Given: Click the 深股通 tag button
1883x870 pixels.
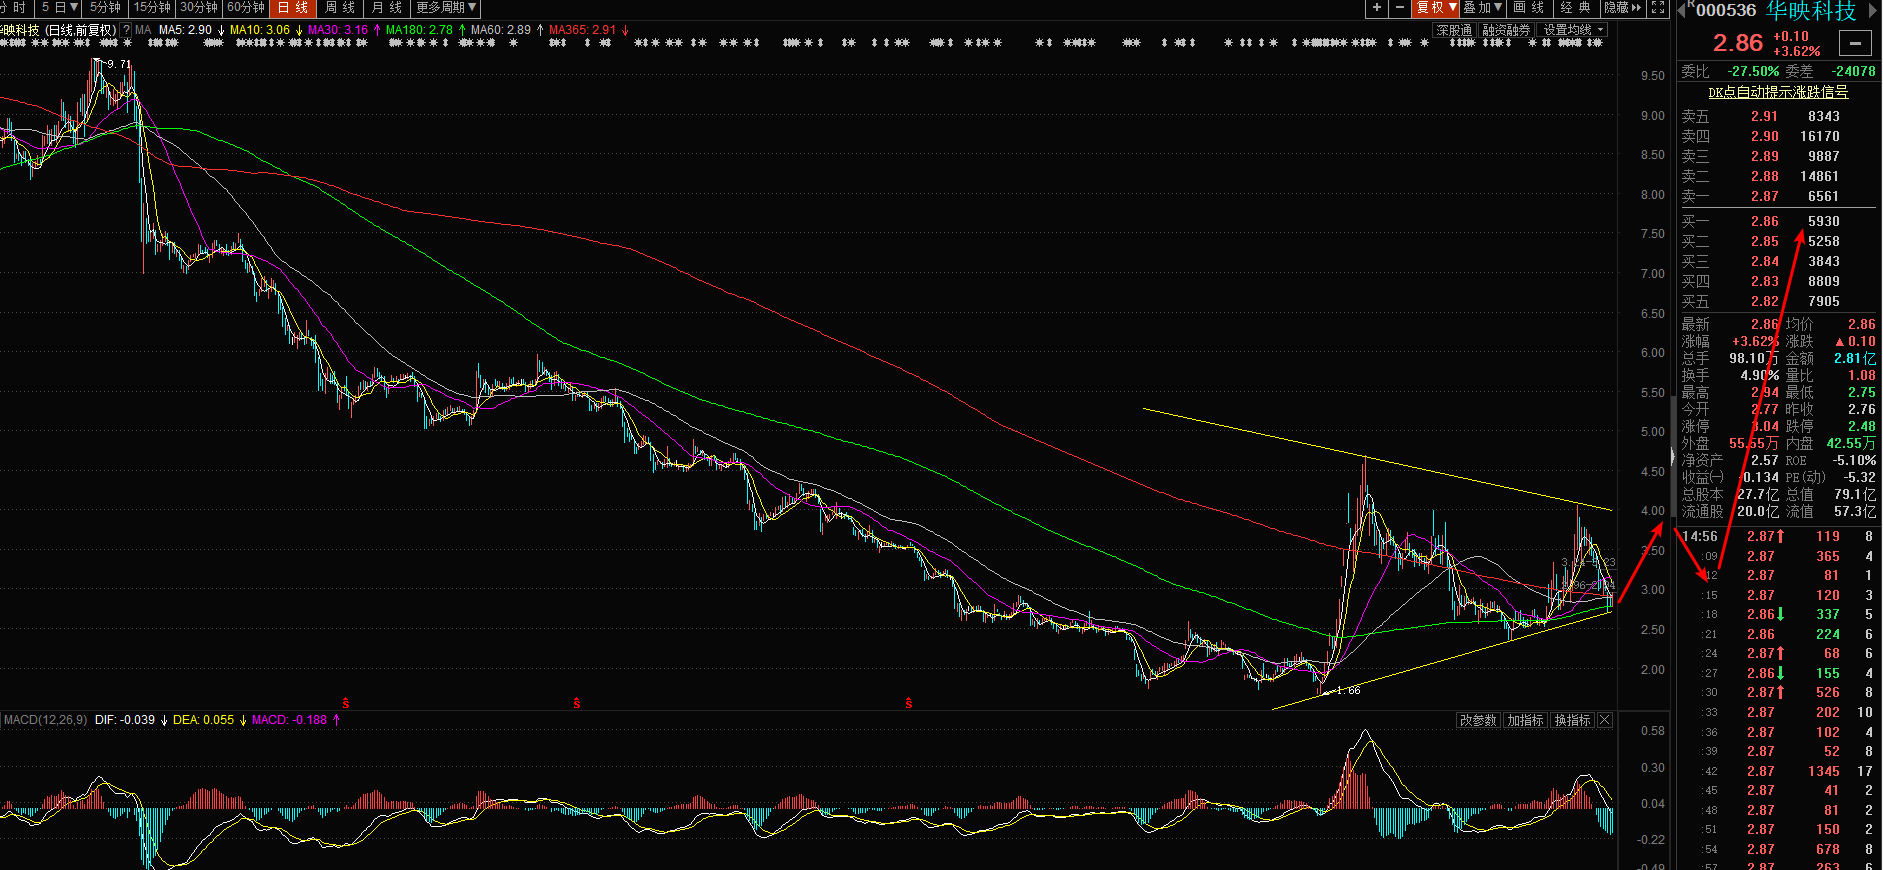Looking at the screenshot, I should [1454, 30].
